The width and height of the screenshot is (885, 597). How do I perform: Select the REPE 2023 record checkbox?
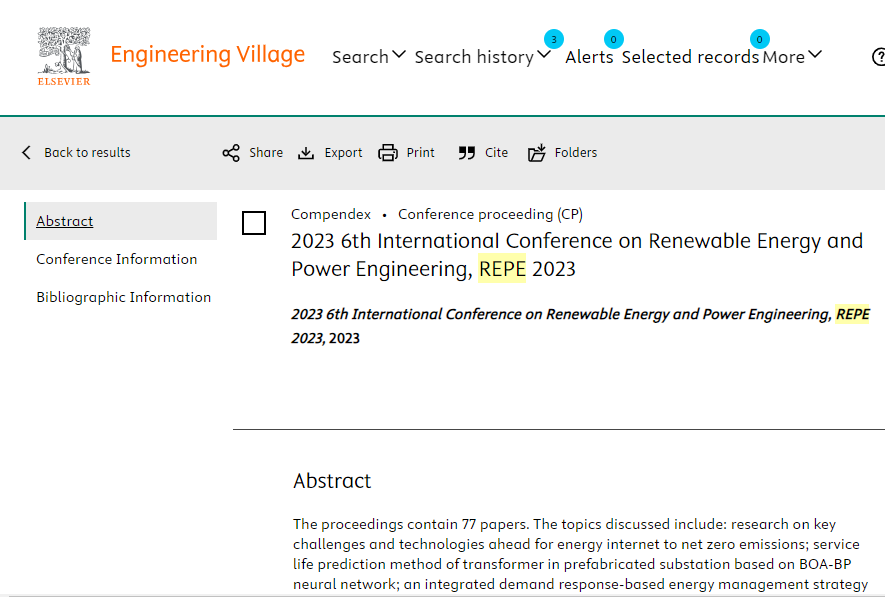click(254, 223)
